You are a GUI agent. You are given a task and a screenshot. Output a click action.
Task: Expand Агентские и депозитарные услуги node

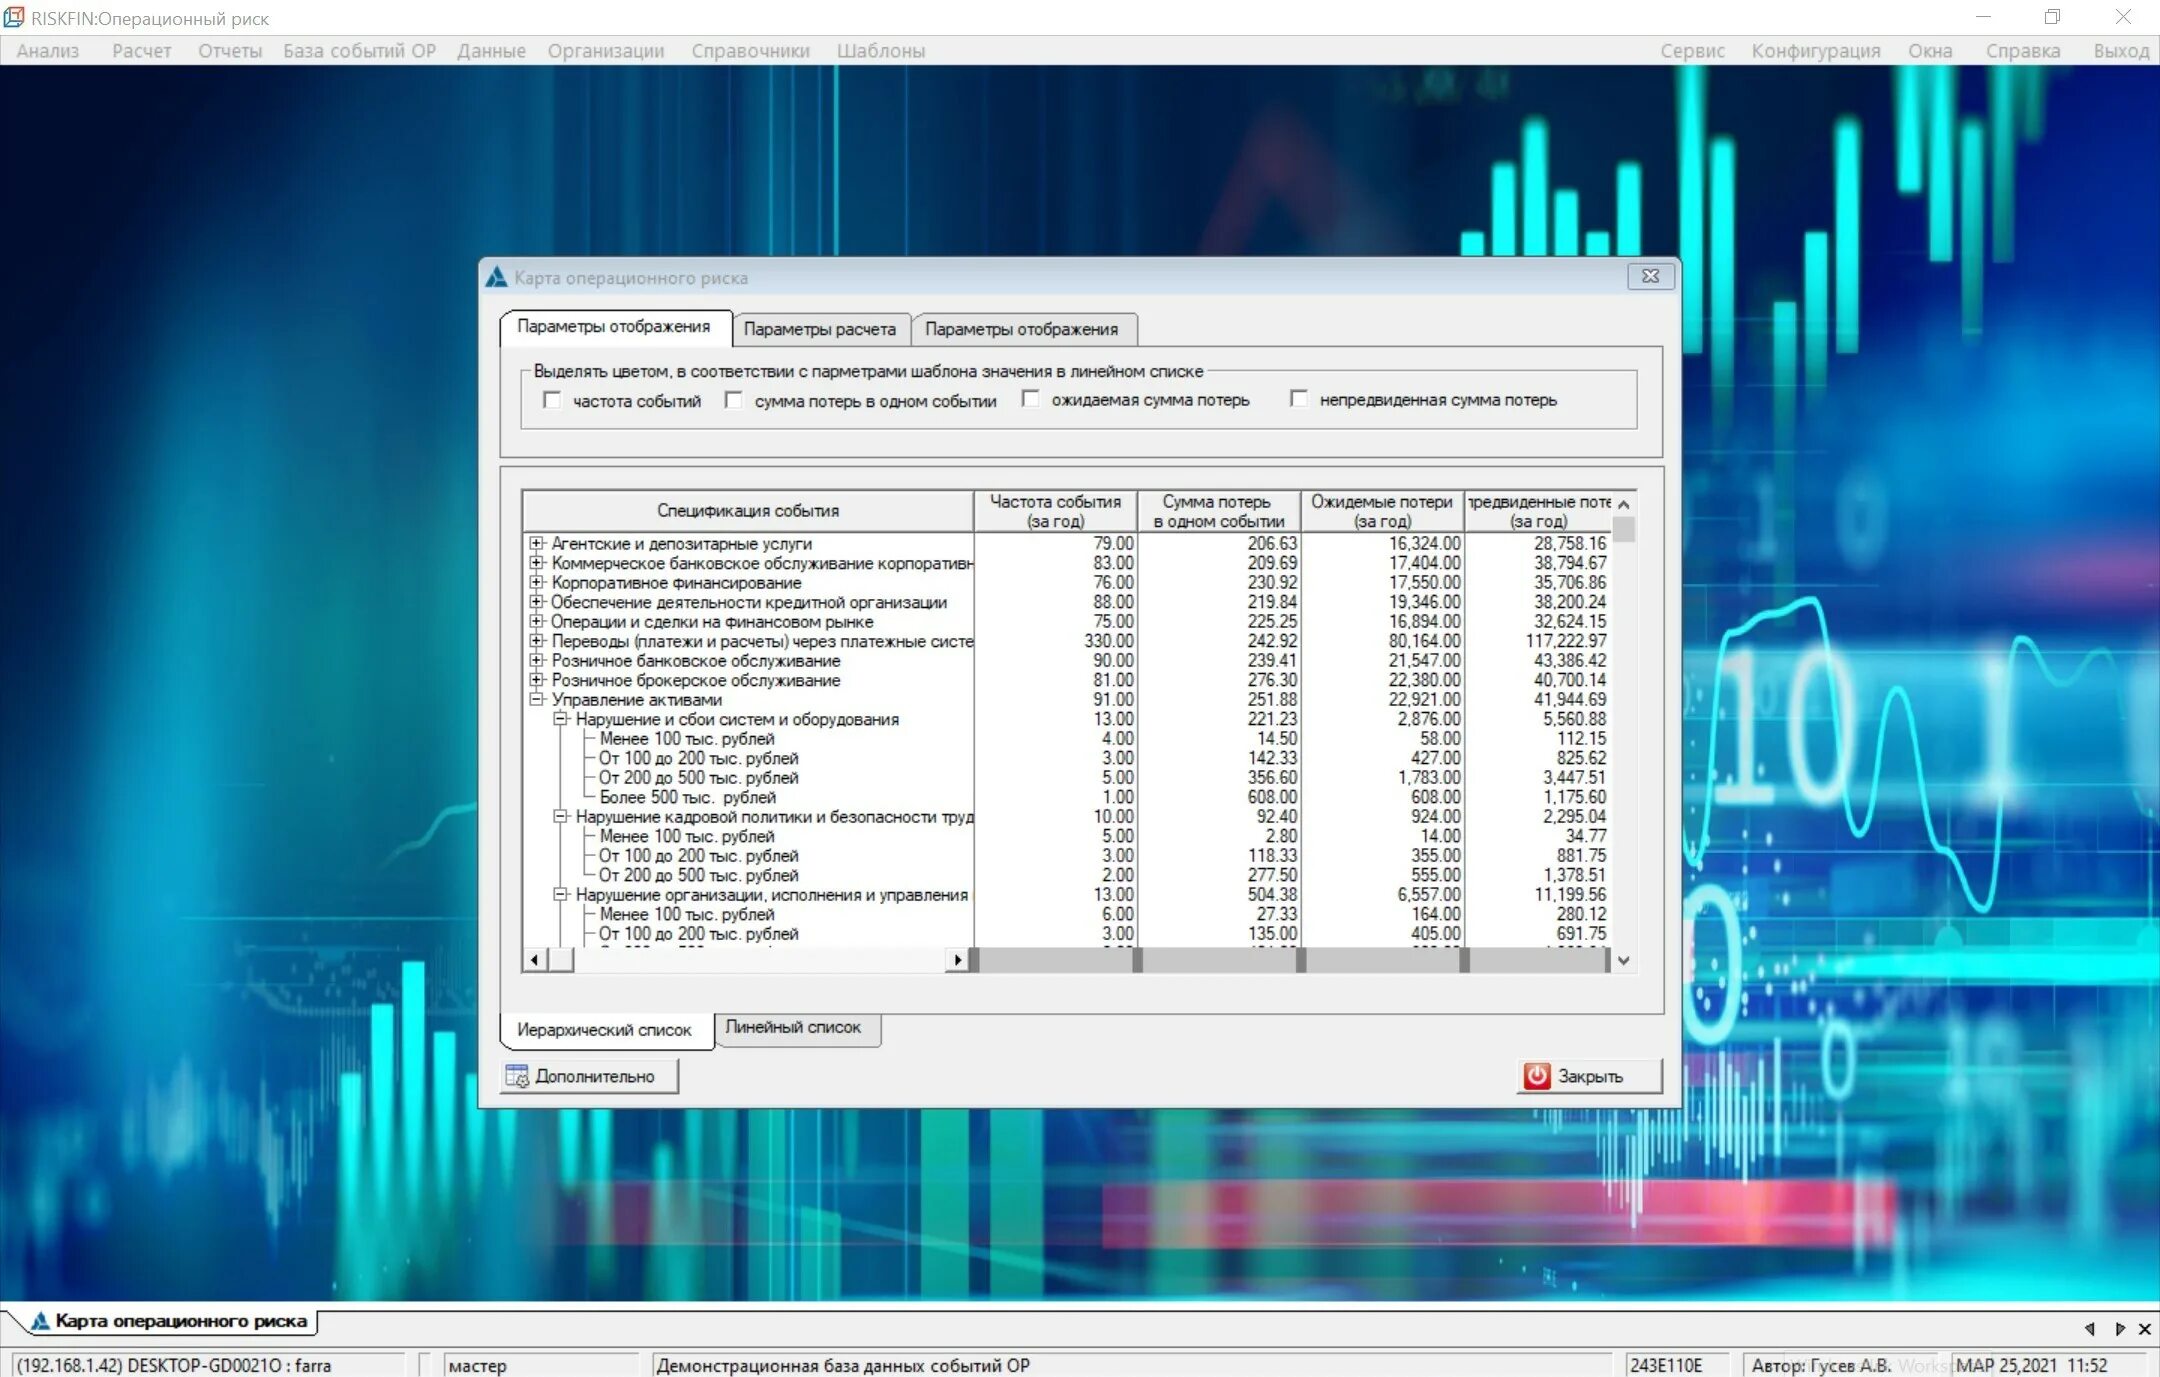pos(537,543)
